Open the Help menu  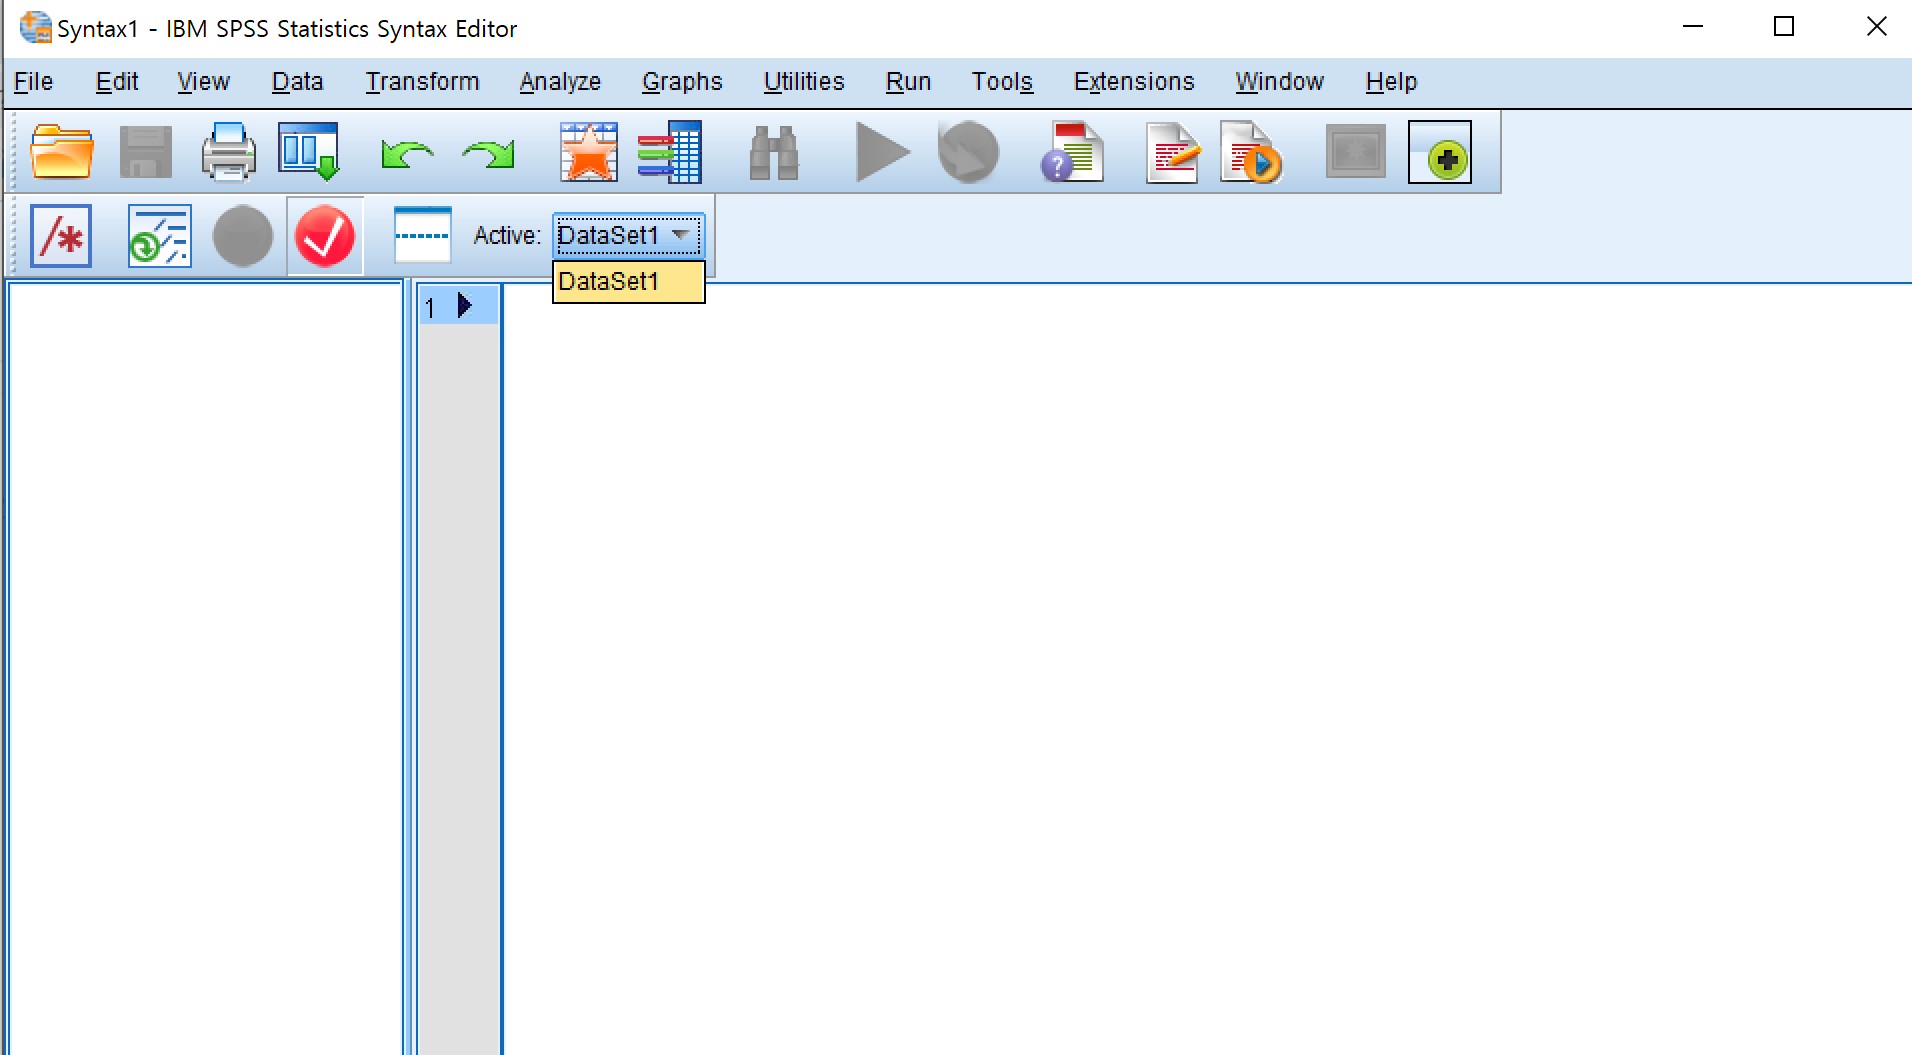tap(1391, 82)
